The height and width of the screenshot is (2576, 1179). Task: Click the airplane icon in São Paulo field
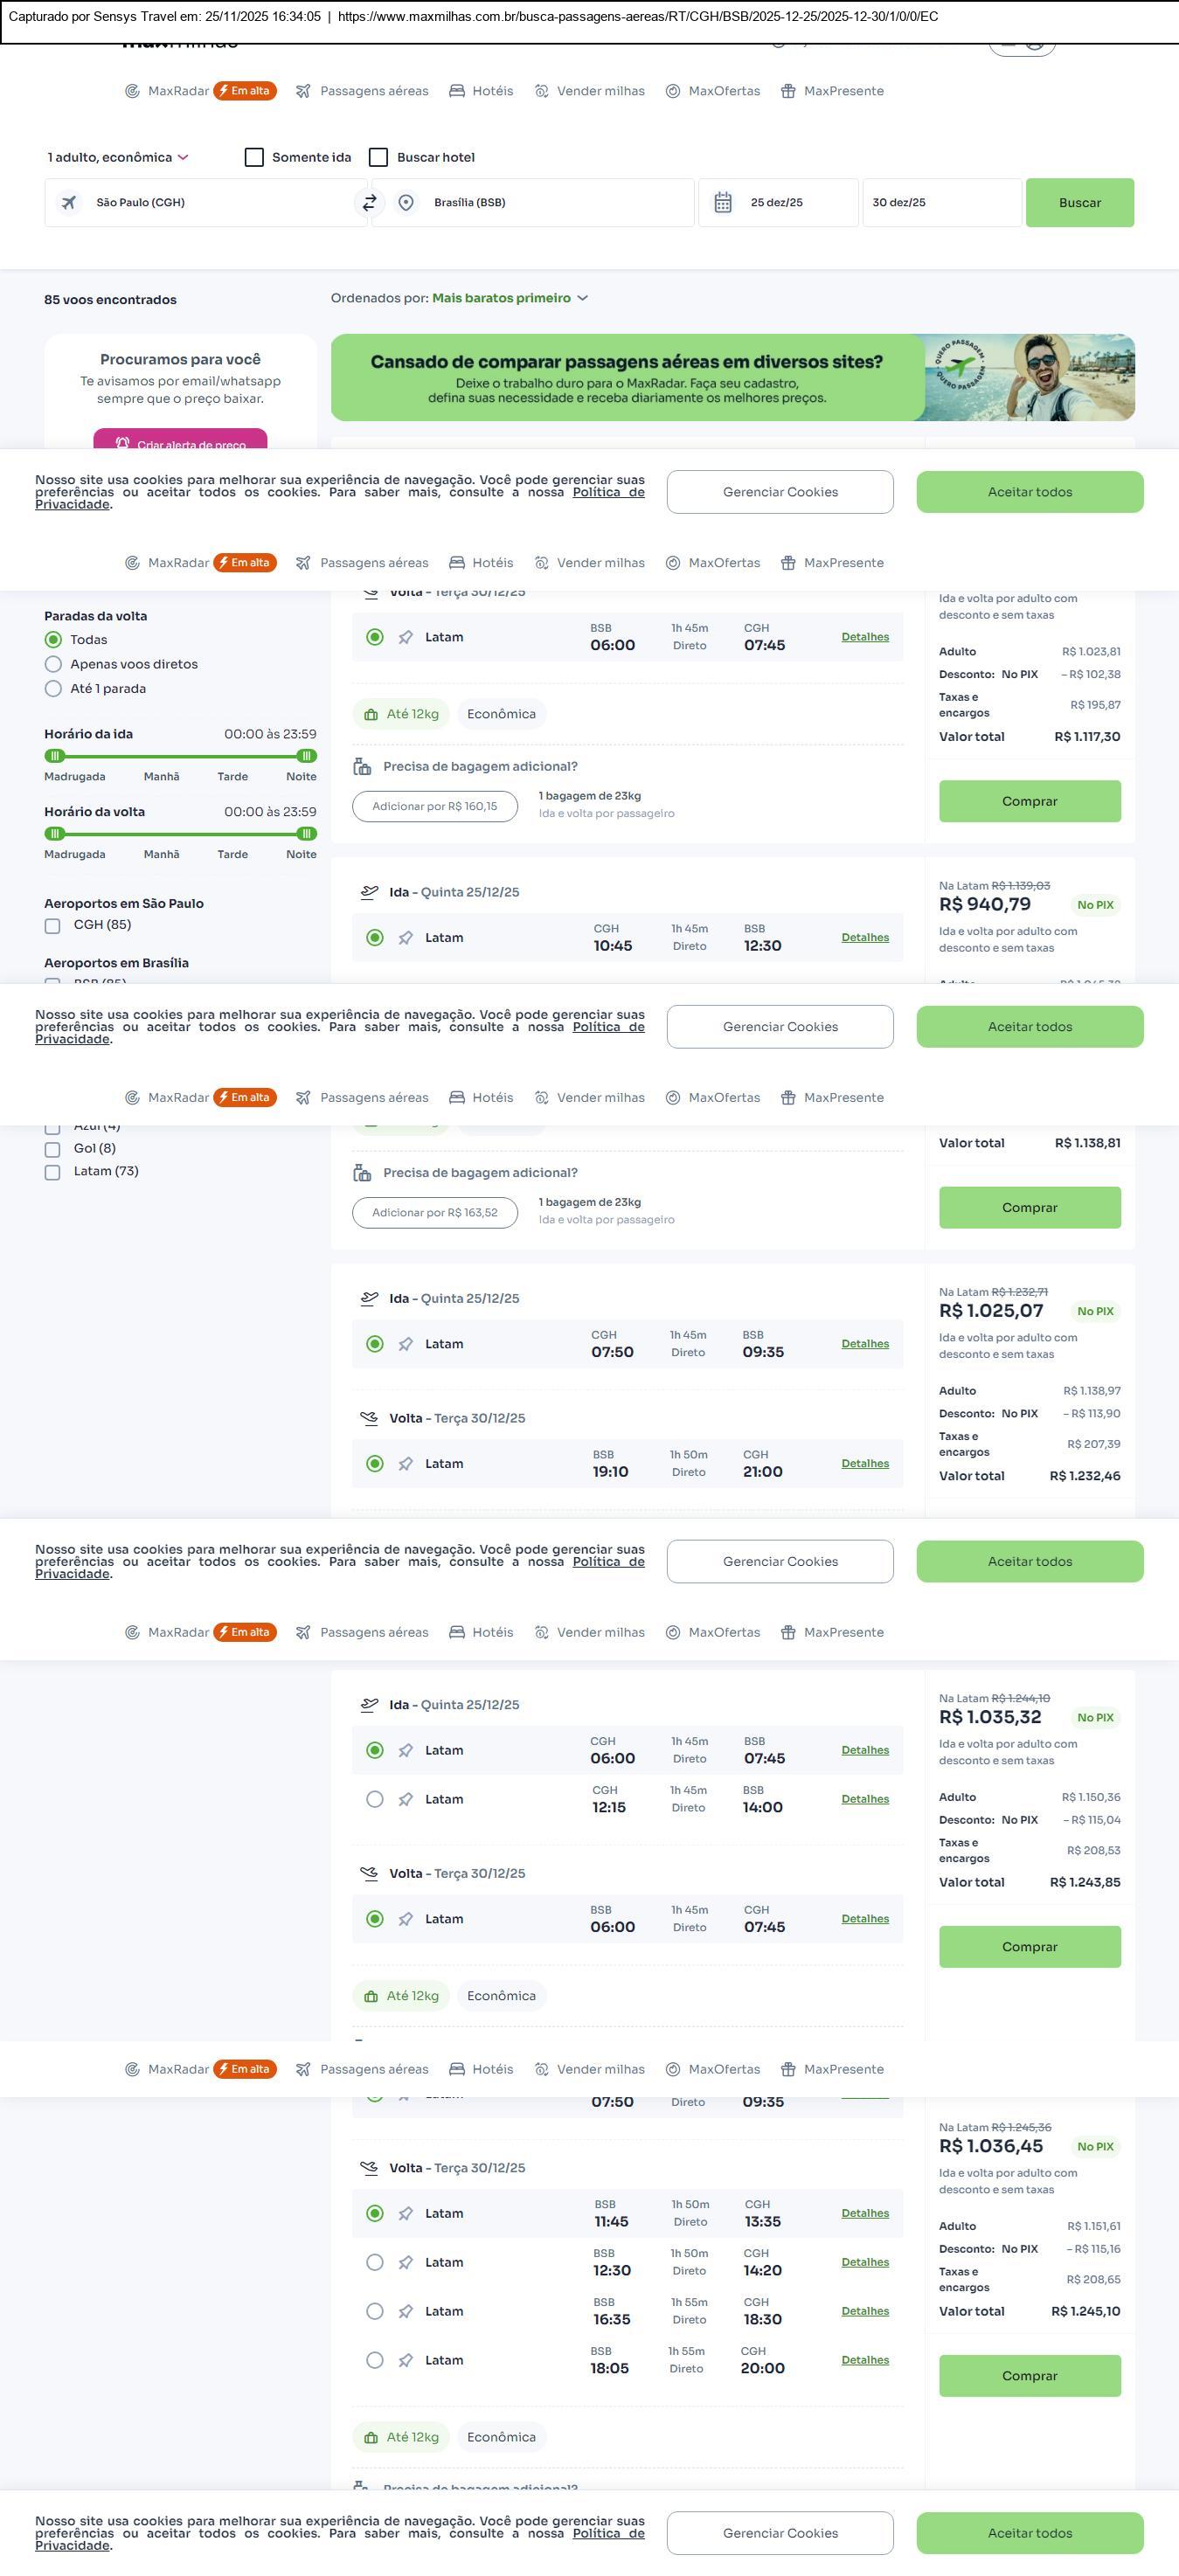69,203
